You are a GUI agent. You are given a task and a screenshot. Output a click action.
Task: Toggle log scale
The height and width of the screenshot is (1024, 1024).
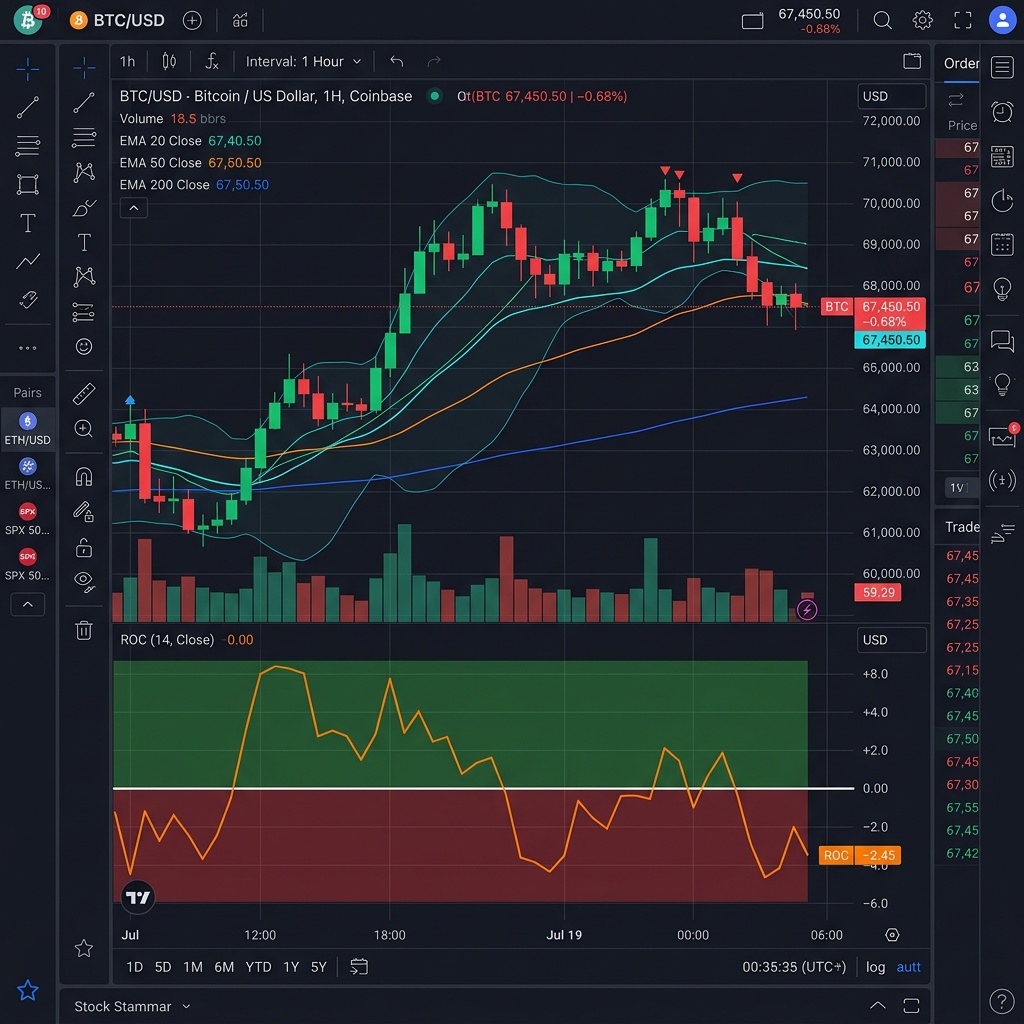point(875,967)
